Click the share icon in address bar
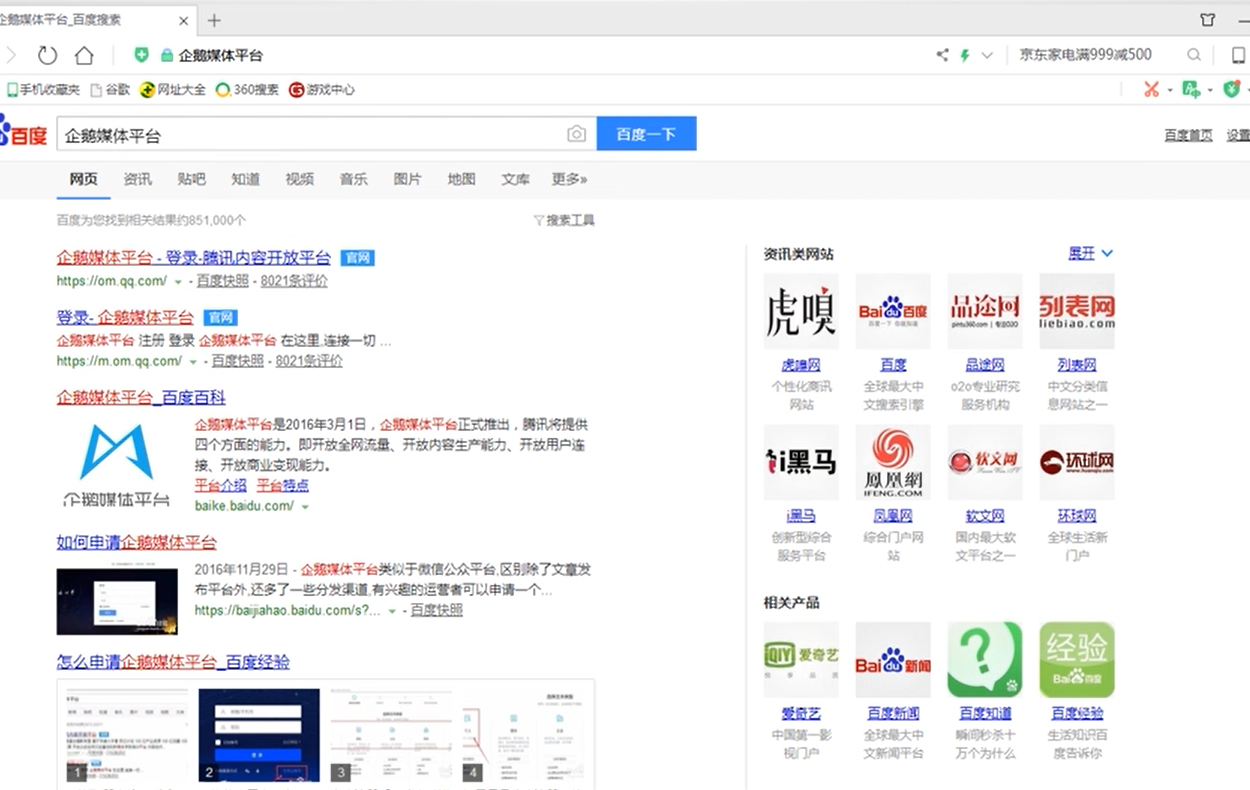1250x790 pixels. [x=942, y=55]
